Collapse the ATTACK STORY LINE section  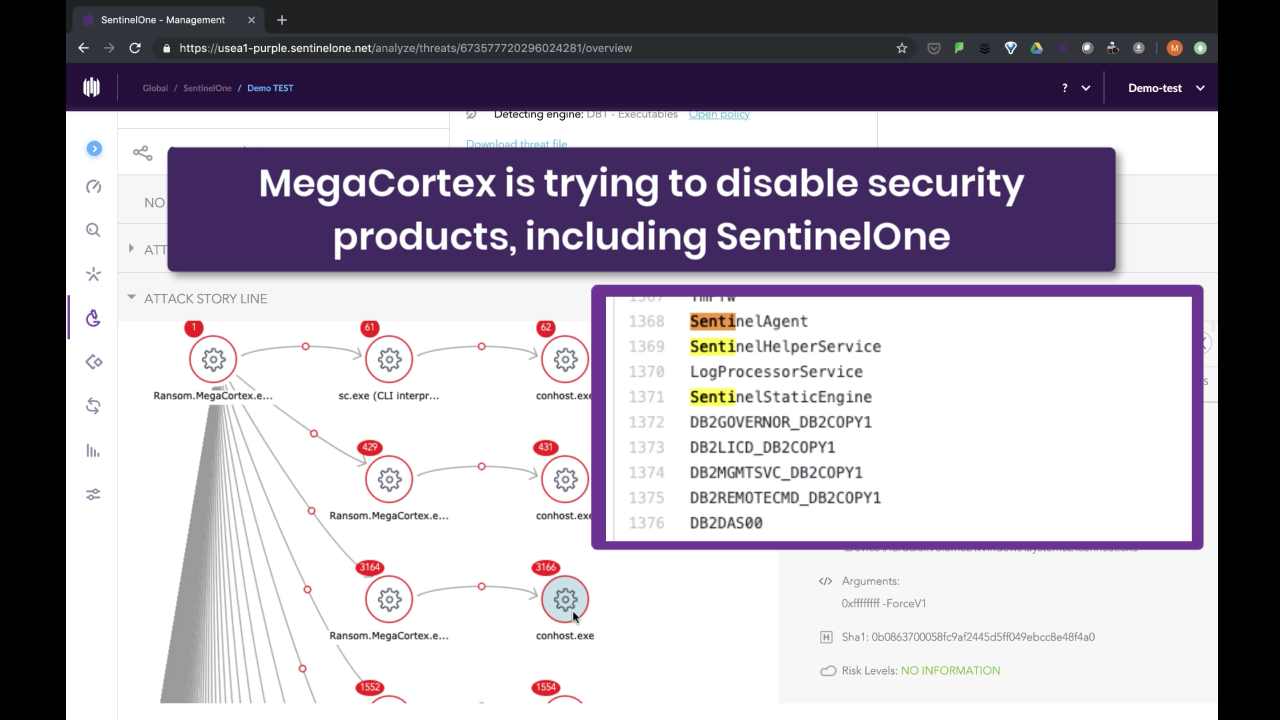[x=132, y=298]
